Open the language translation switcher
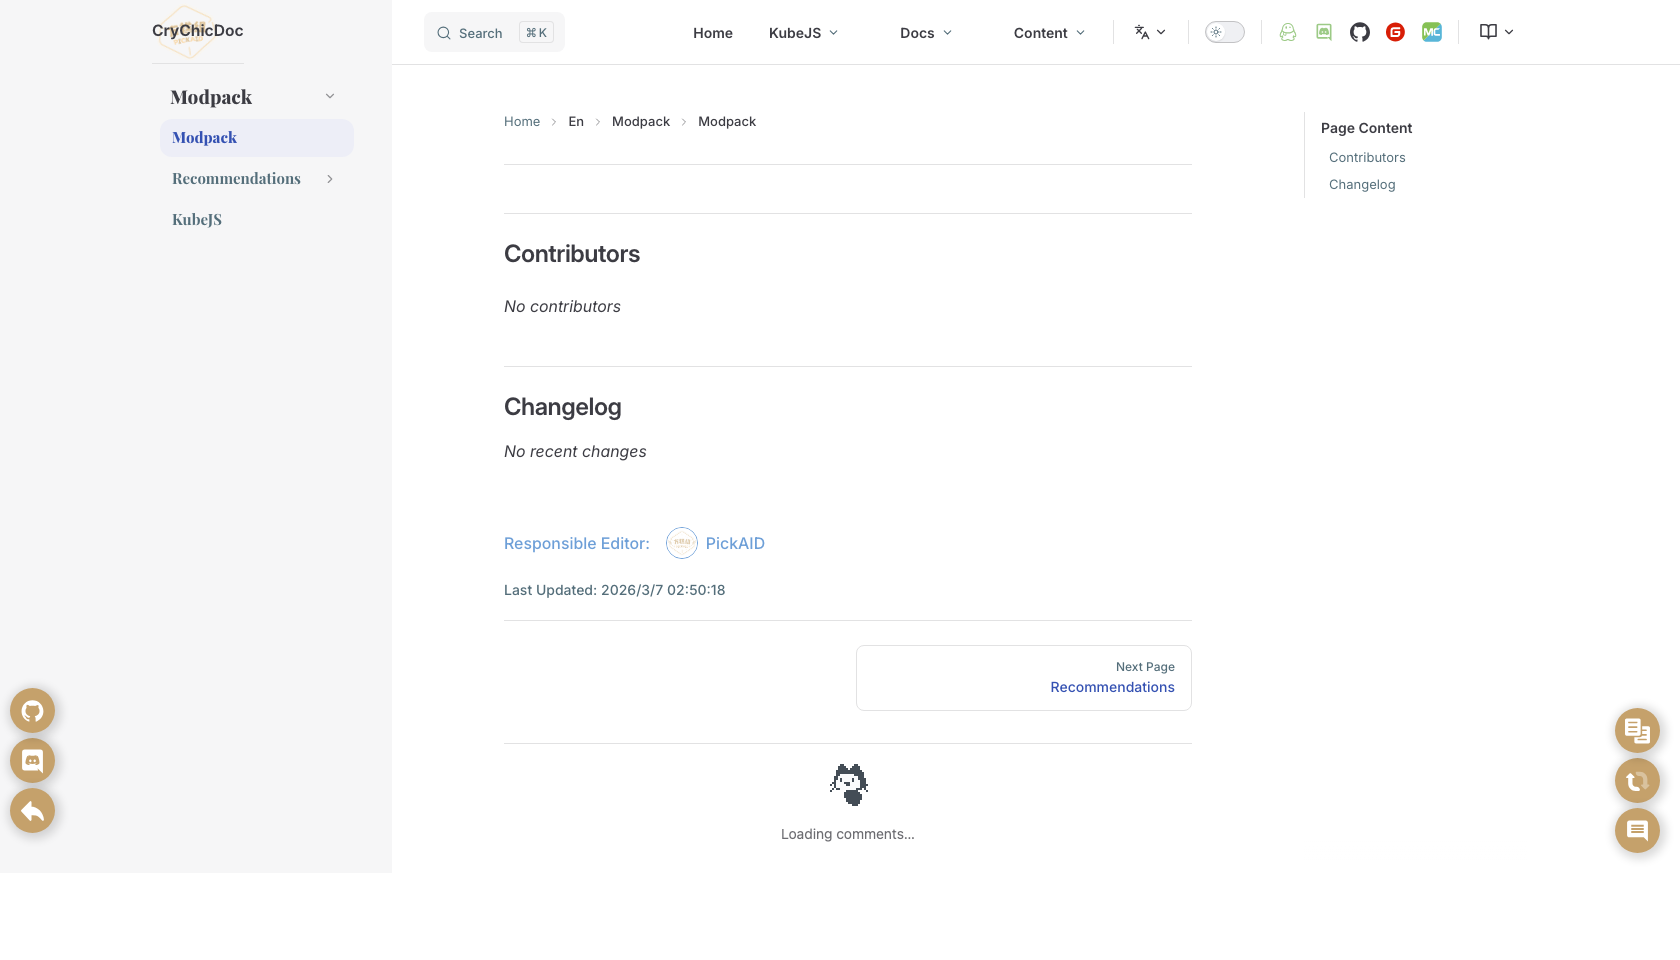The image size is (1680, 960). point(1149,32)
